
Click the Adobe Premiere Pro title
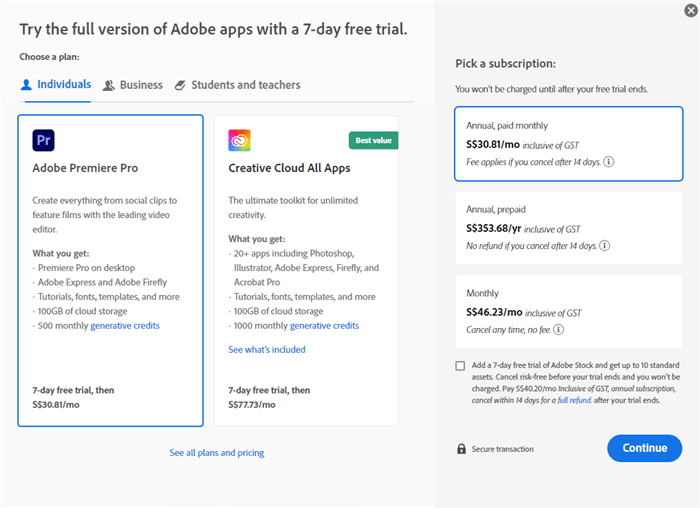pos(85,168)
